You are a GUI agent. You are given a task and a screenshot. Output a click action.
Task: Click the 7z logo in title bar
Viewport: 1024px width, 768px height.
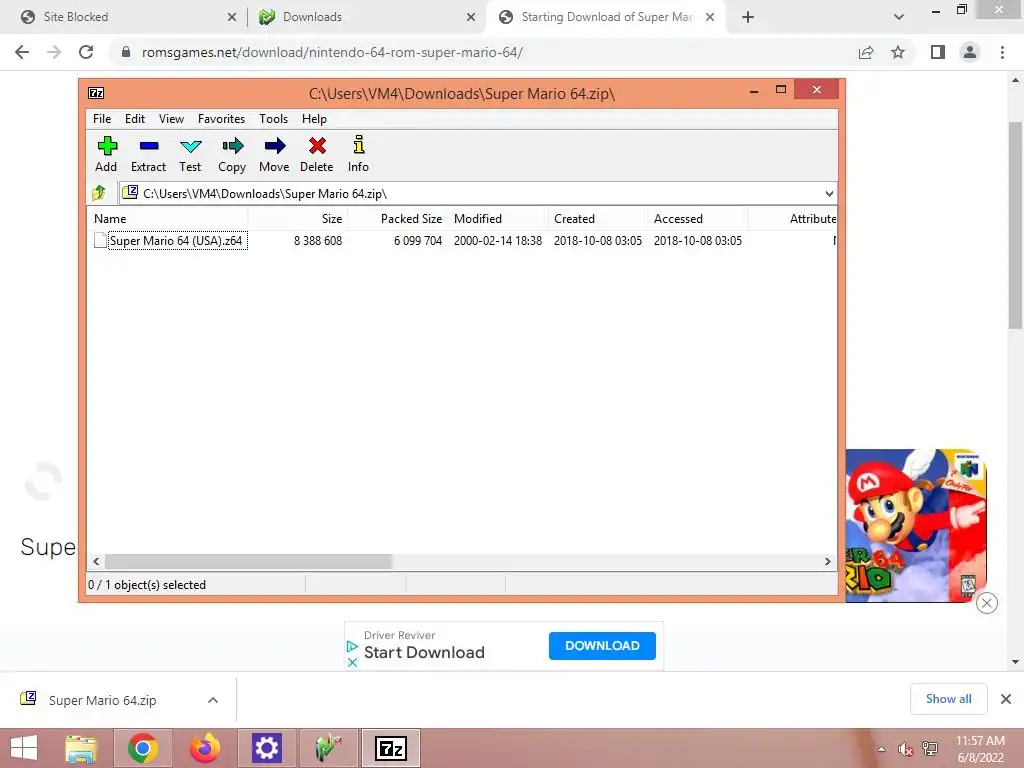pyautogui.click(x=96, y=93)
